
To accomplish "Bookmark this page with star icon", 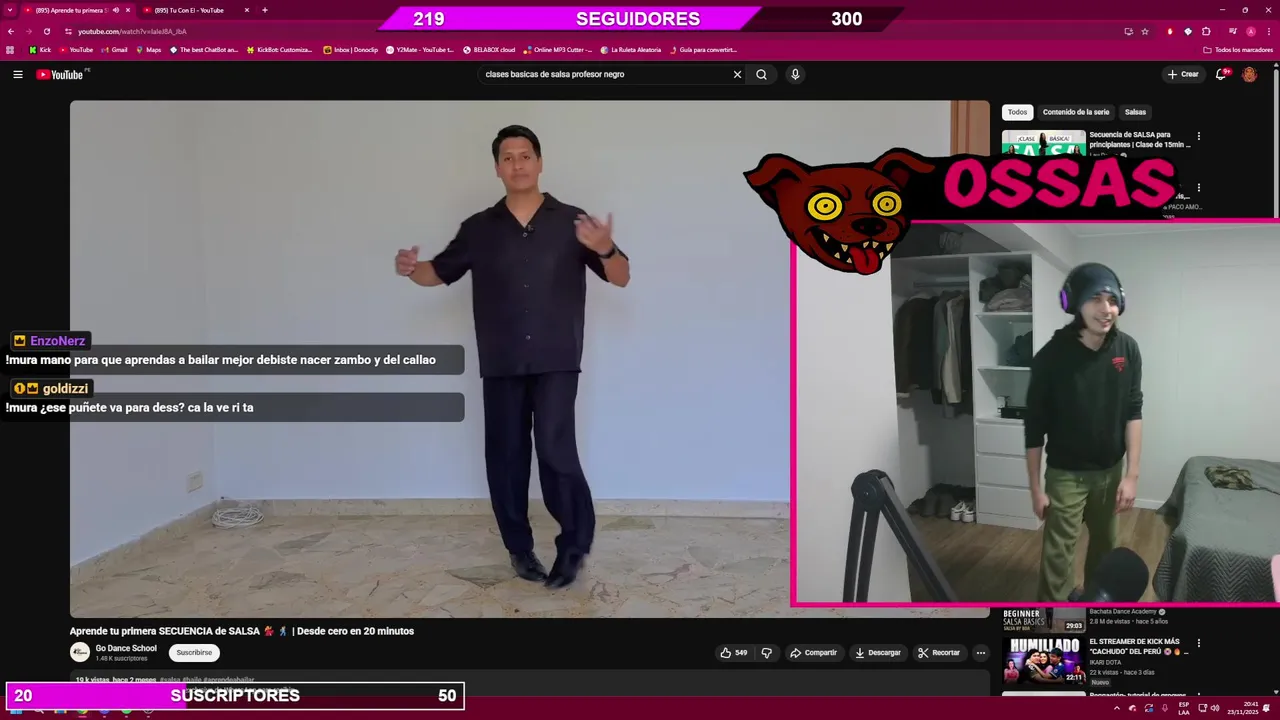I will tap(1145, 31).
